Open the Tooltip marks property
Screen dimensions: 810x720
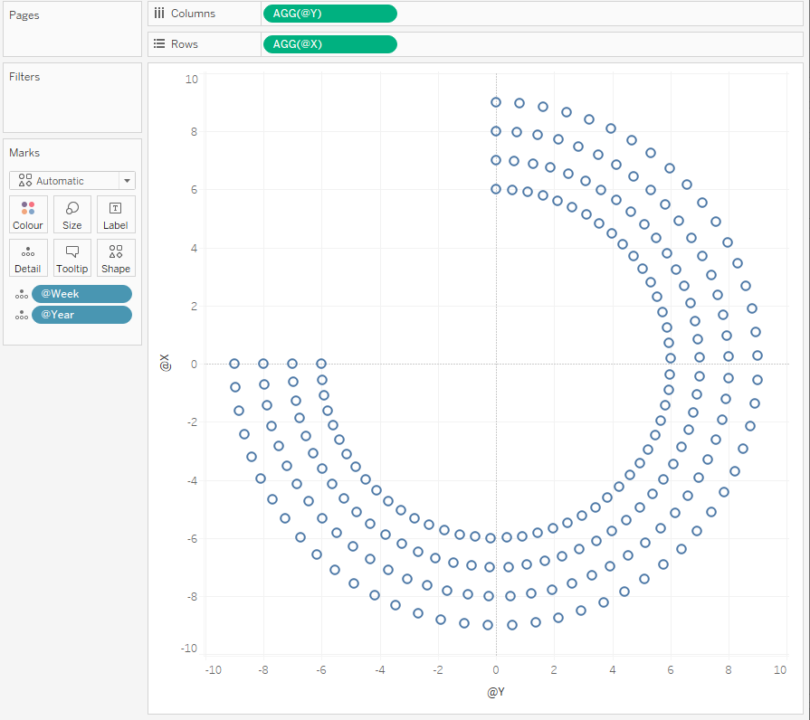click(x=71, y=258)
